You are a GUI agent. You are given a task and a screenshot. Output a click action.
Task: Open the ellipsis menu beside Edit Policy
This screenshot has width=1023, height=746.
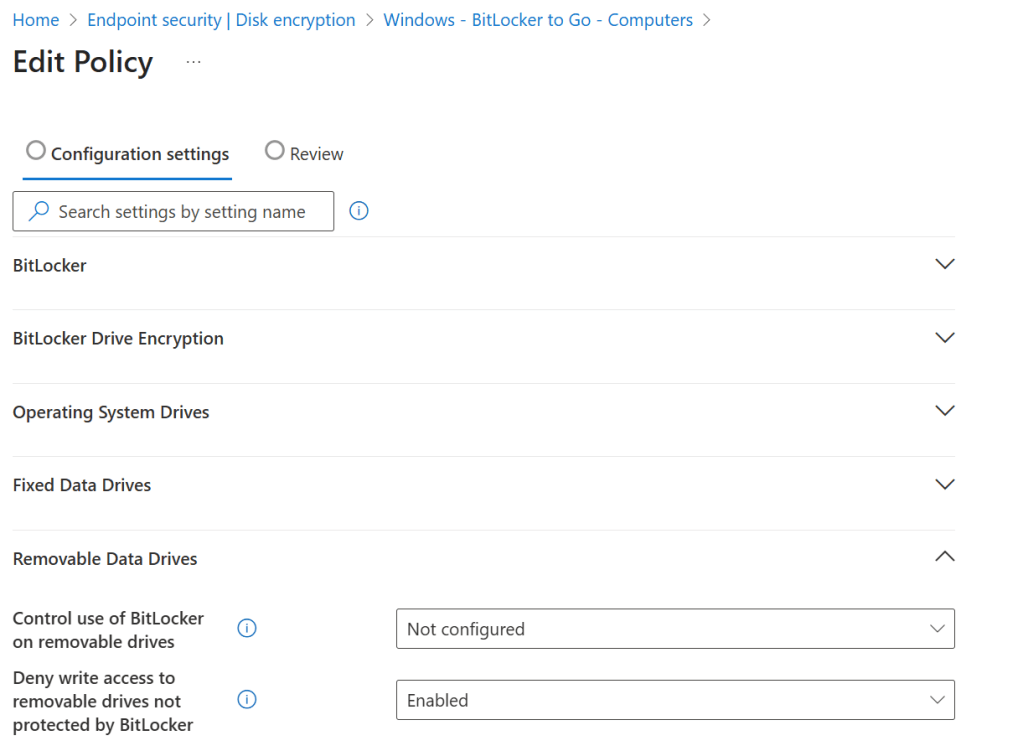[193, 62]
